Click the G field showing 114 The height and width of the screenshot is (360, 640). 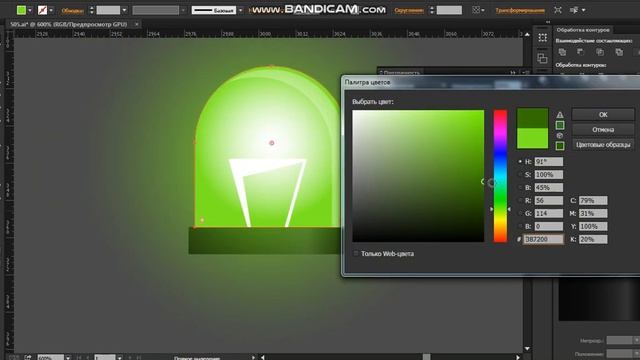549,213
